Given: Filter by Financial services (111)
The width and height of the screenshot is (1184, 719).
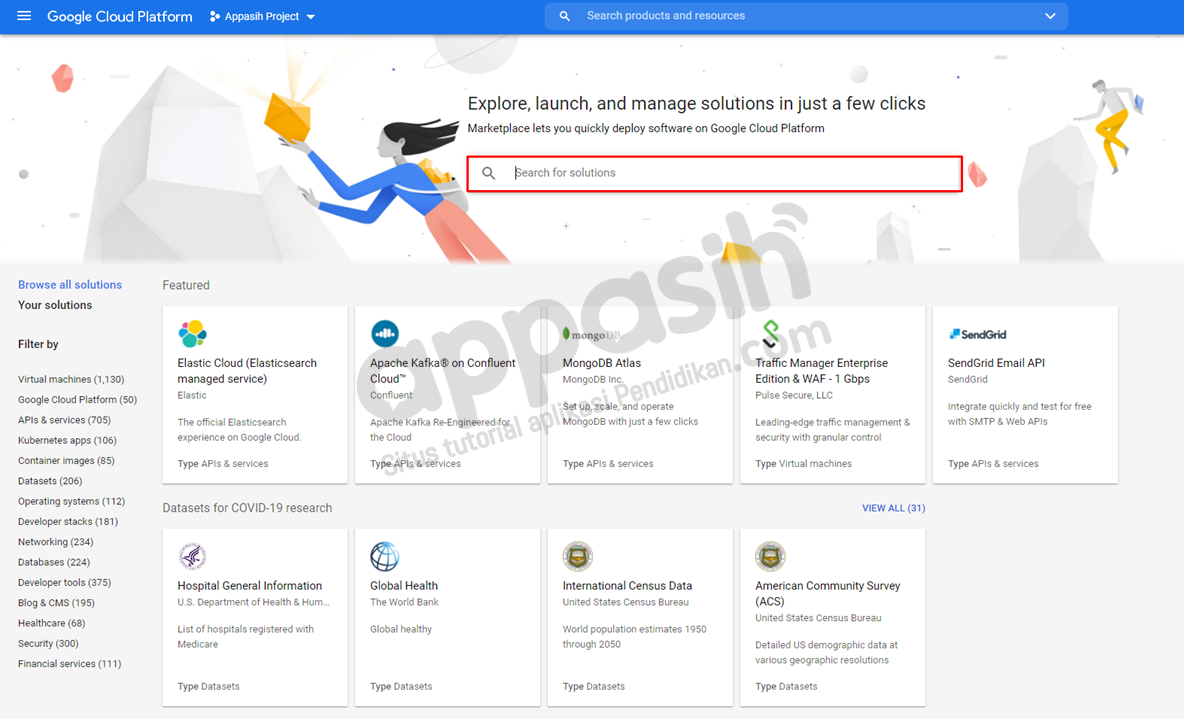Looking at the screenshot, I should pyautogui.click(x=69, y=665).
